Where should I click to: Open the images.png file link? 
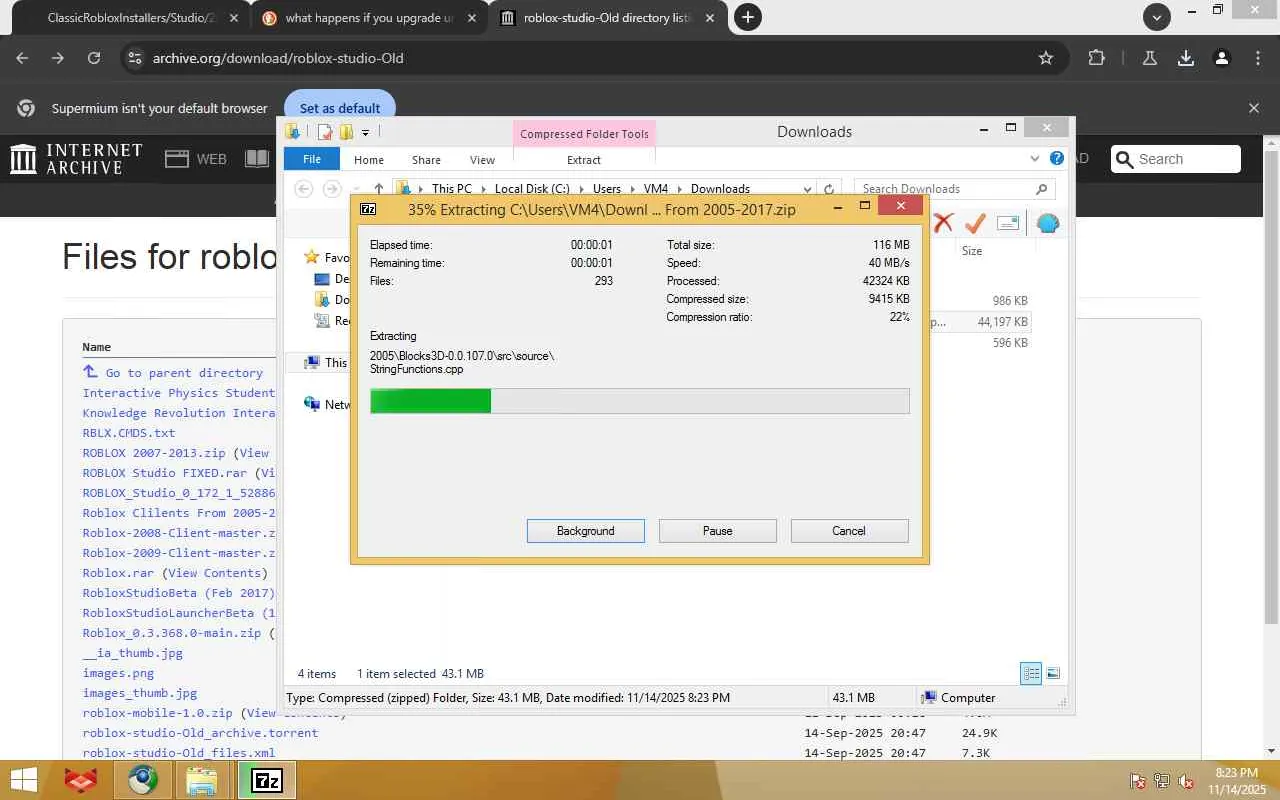[118, 673]
